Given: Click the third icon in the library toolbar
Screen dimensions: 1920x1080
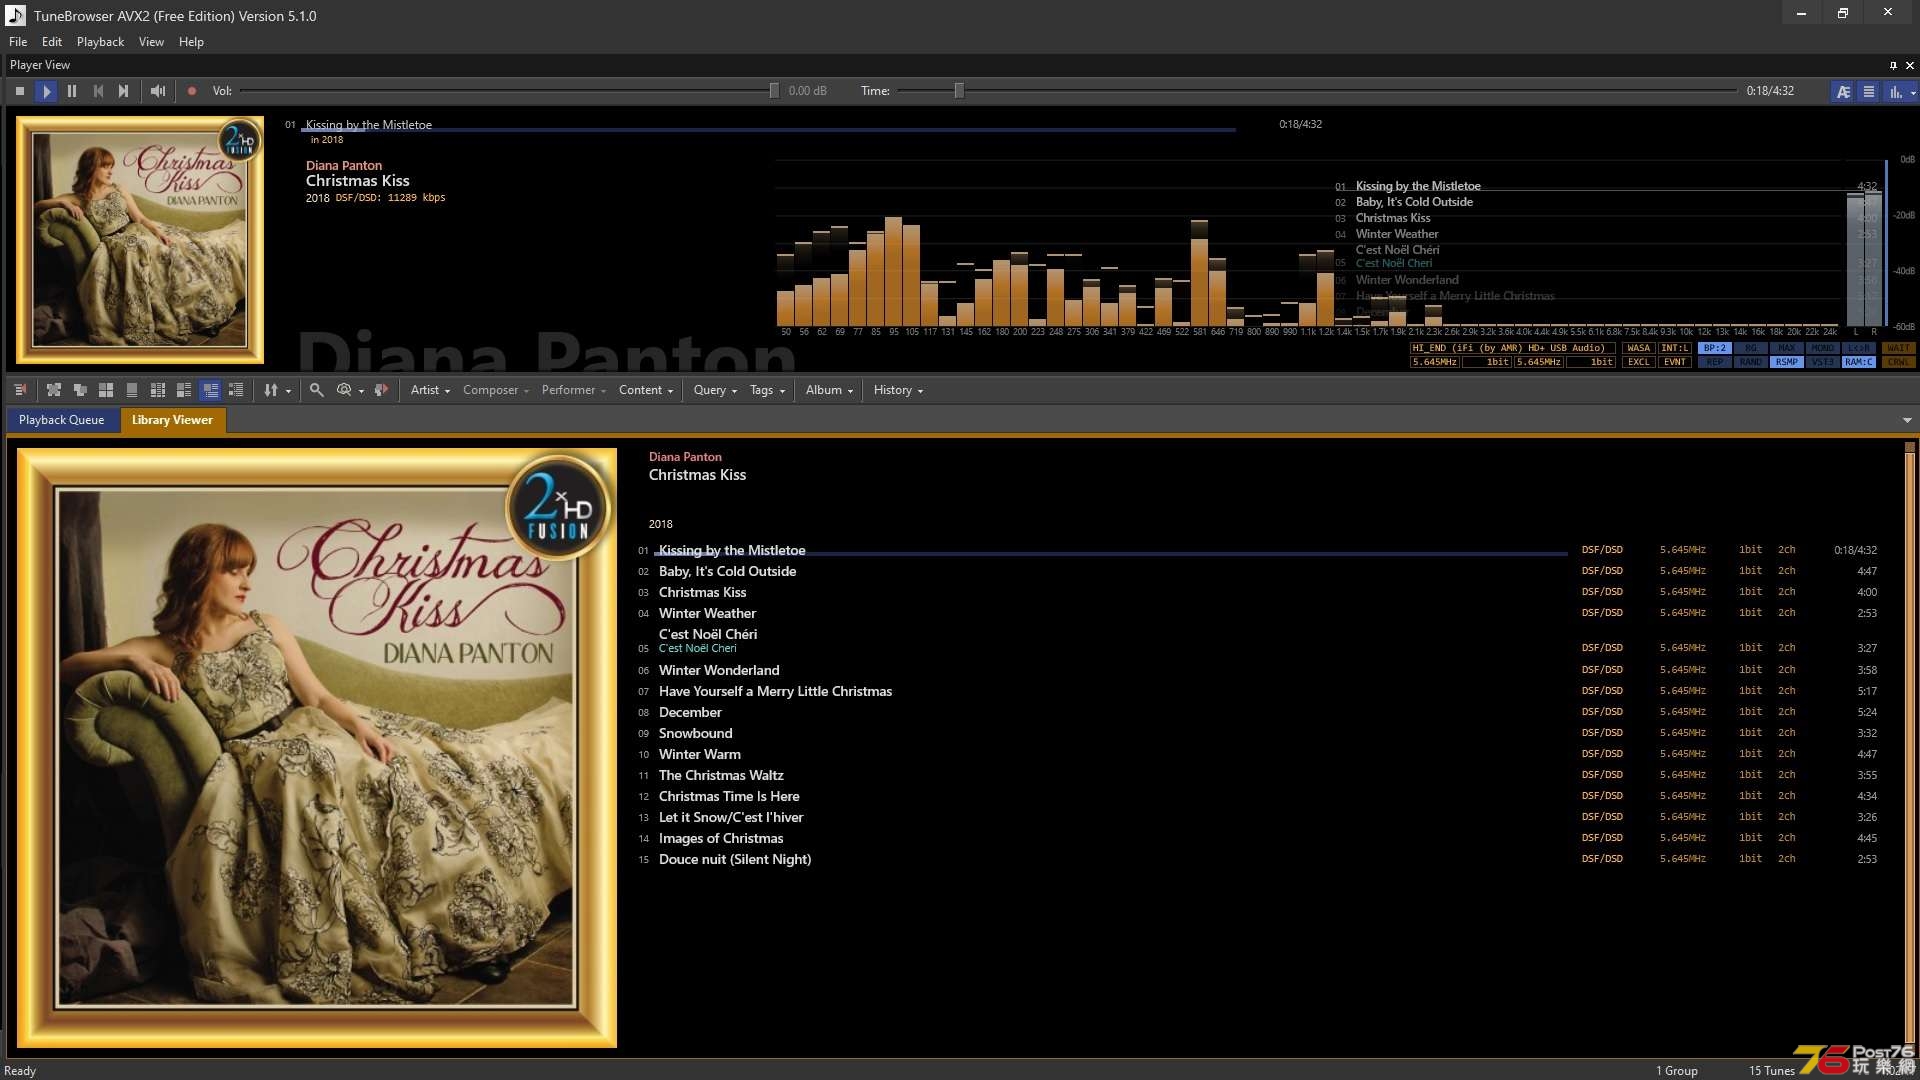Looking at the screenshot, I should pyautogui.click(x=80, y=390).
